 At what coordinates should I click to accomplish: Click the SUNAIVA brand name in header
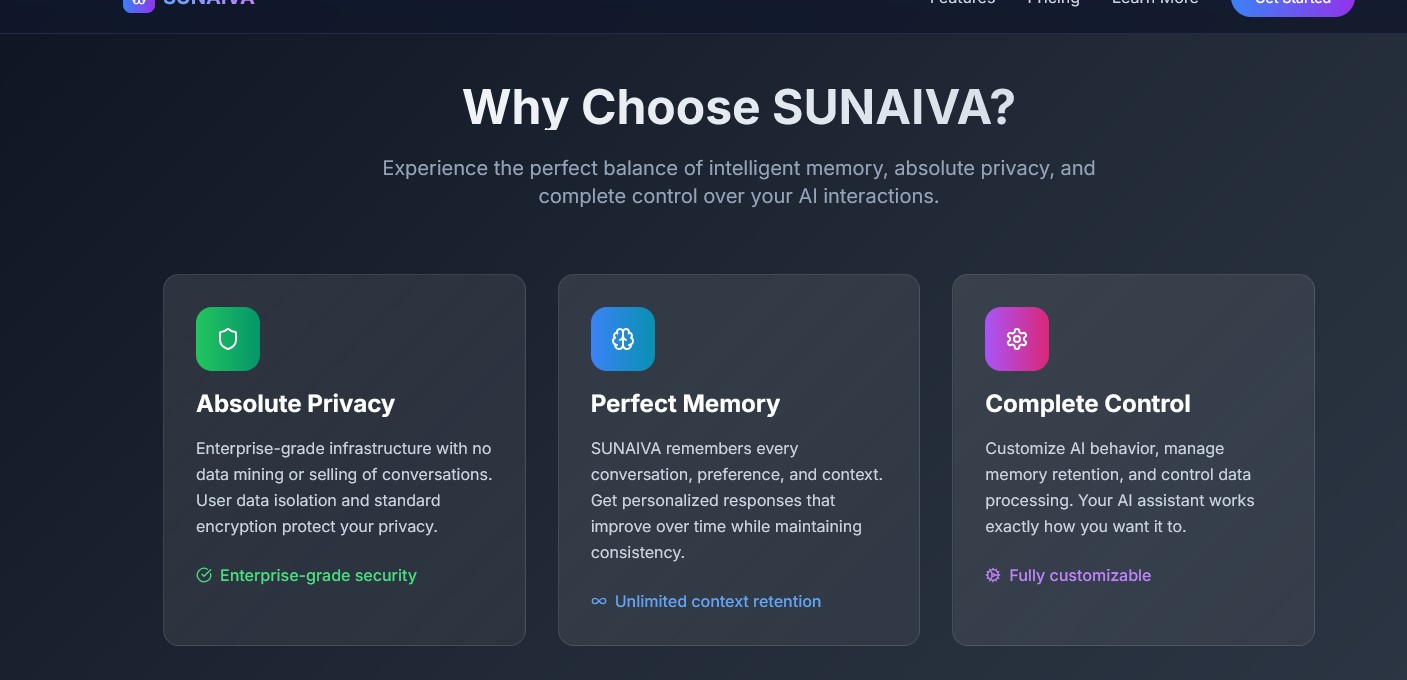click(x=209, y=3)
